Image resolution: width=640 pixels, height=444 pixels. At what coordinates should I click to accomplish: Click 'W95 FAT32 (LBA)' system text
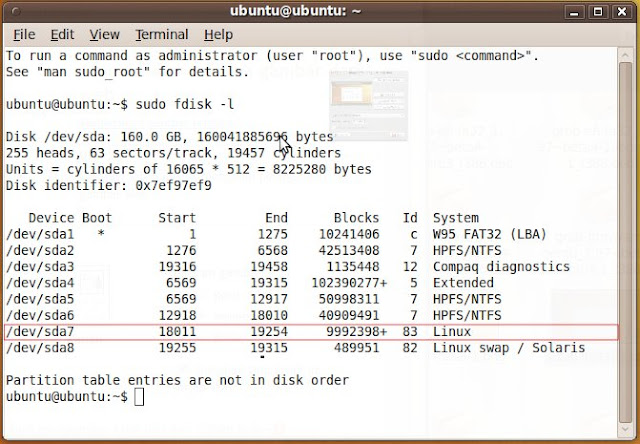[x=490, y=235]
